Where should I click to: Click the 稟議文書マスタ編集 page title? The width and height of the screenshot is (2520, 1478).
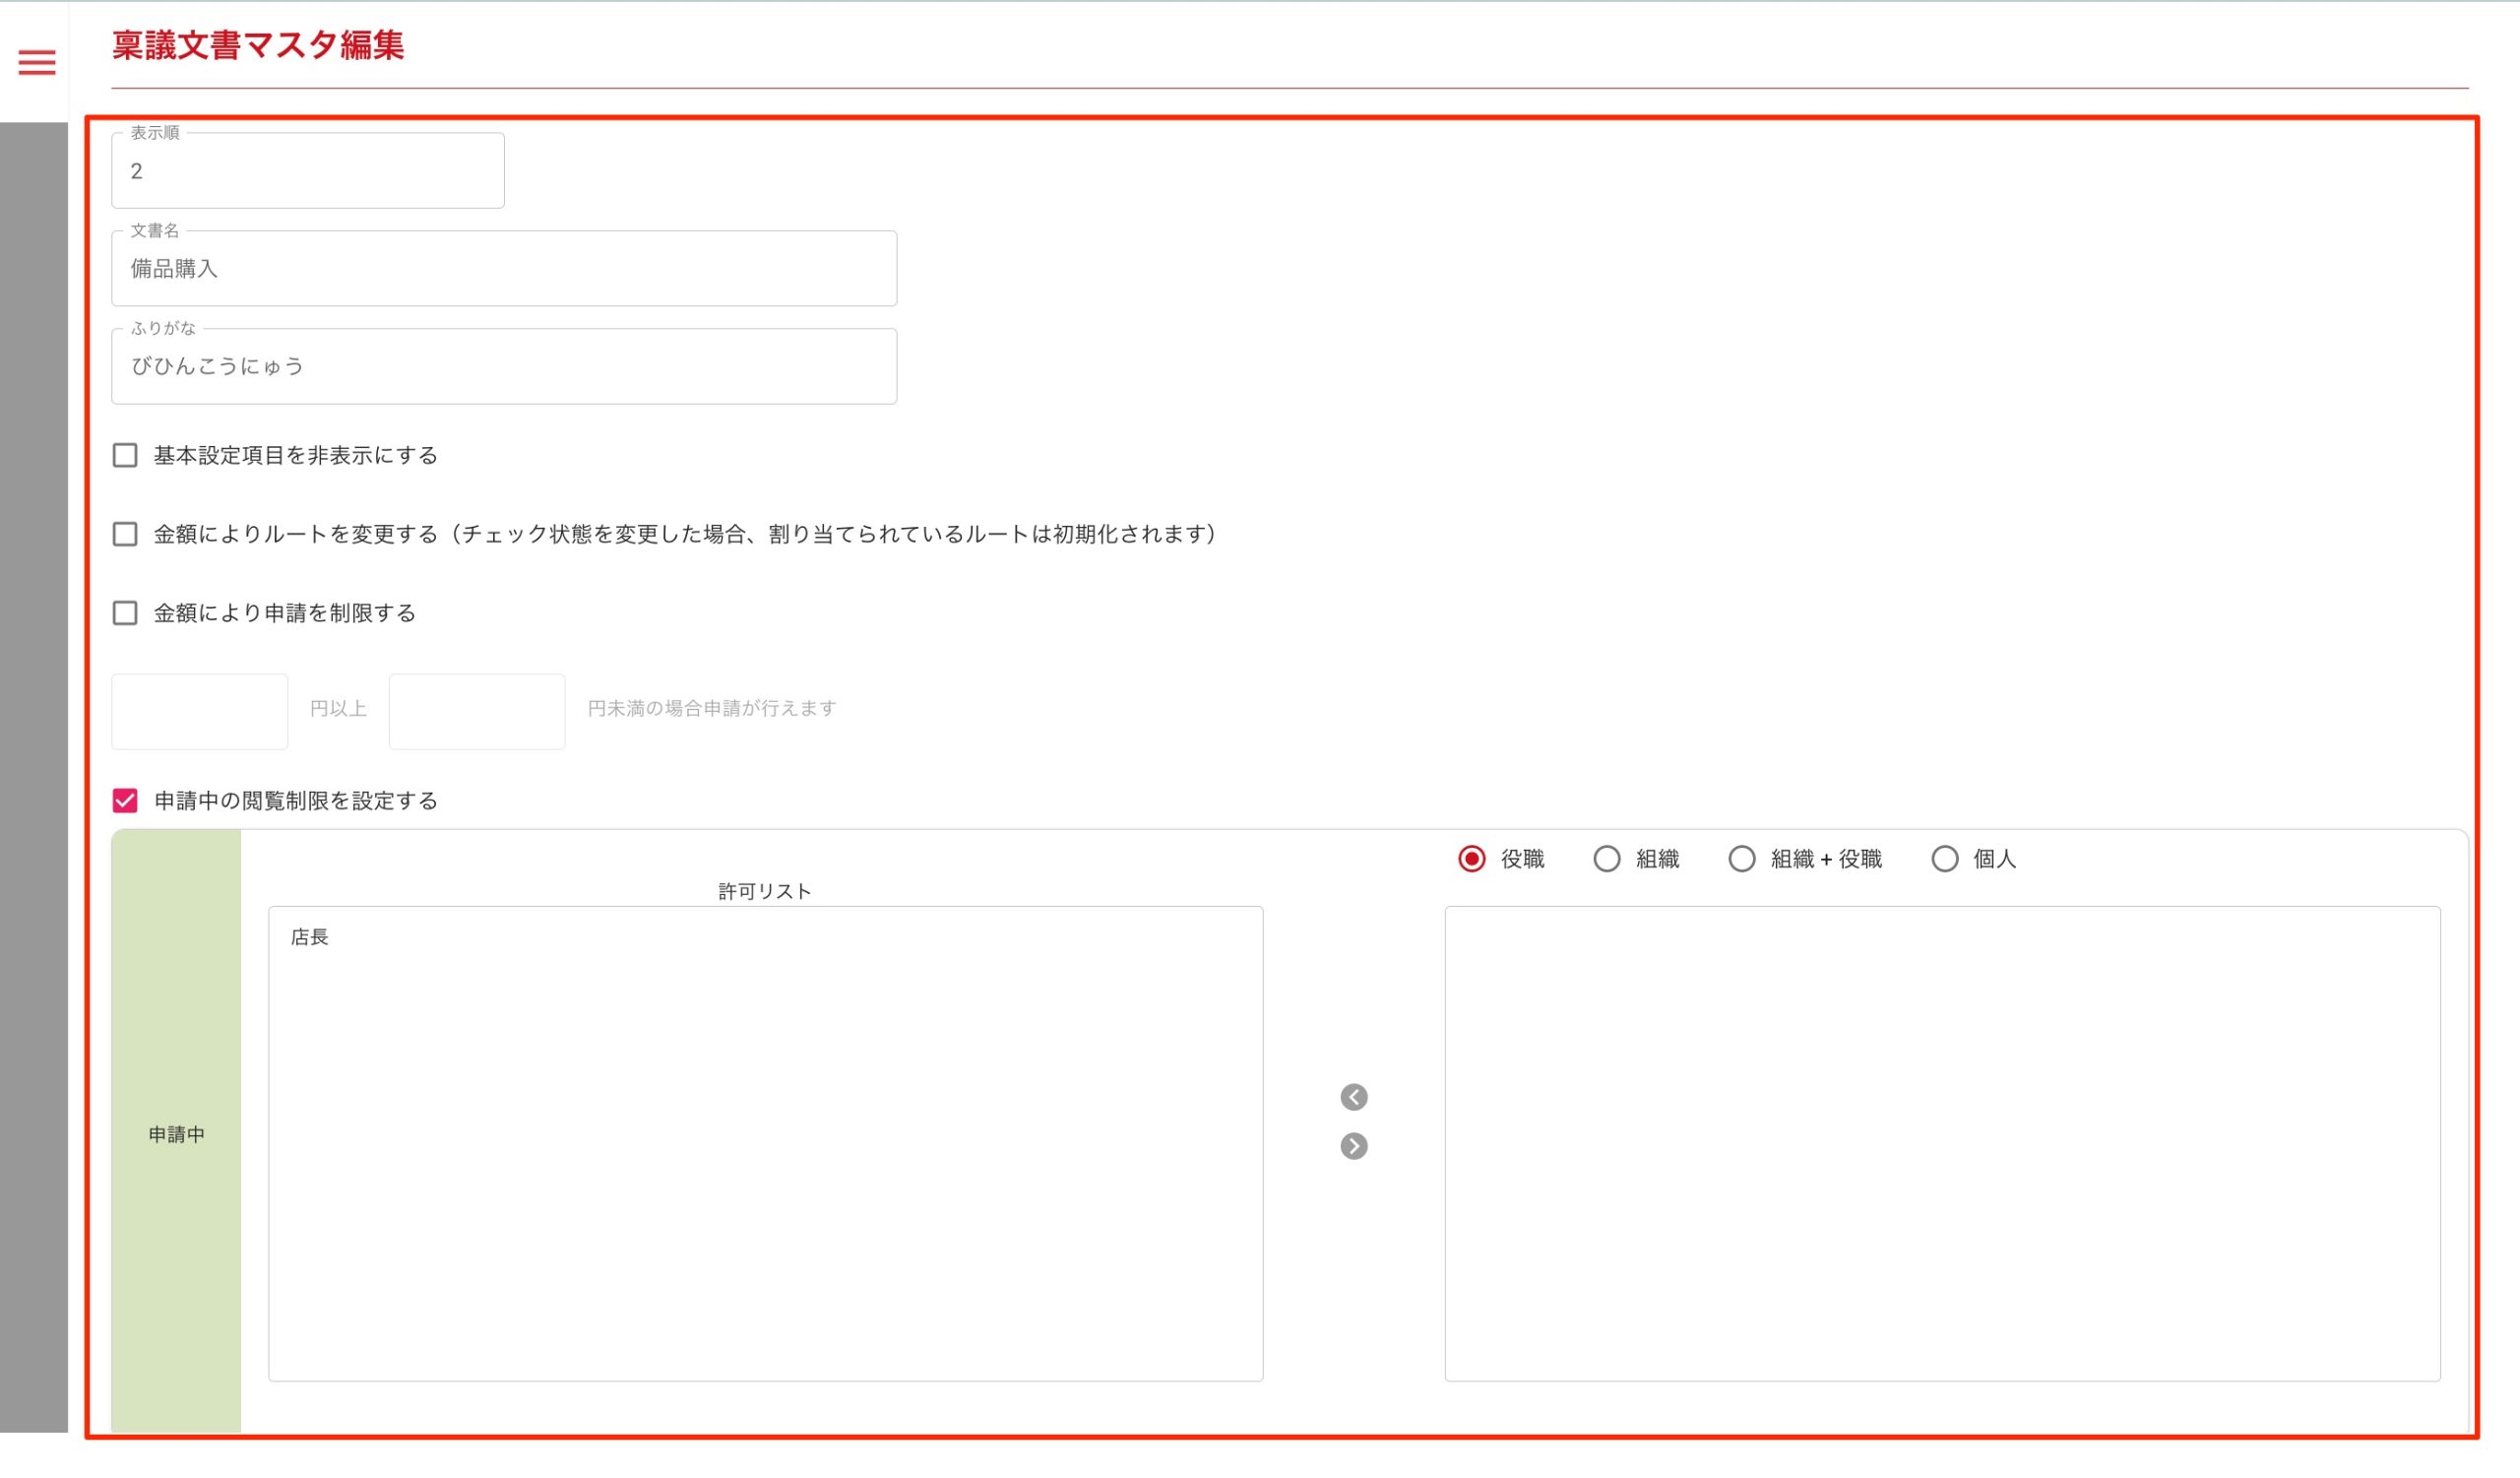coord(258,46)
